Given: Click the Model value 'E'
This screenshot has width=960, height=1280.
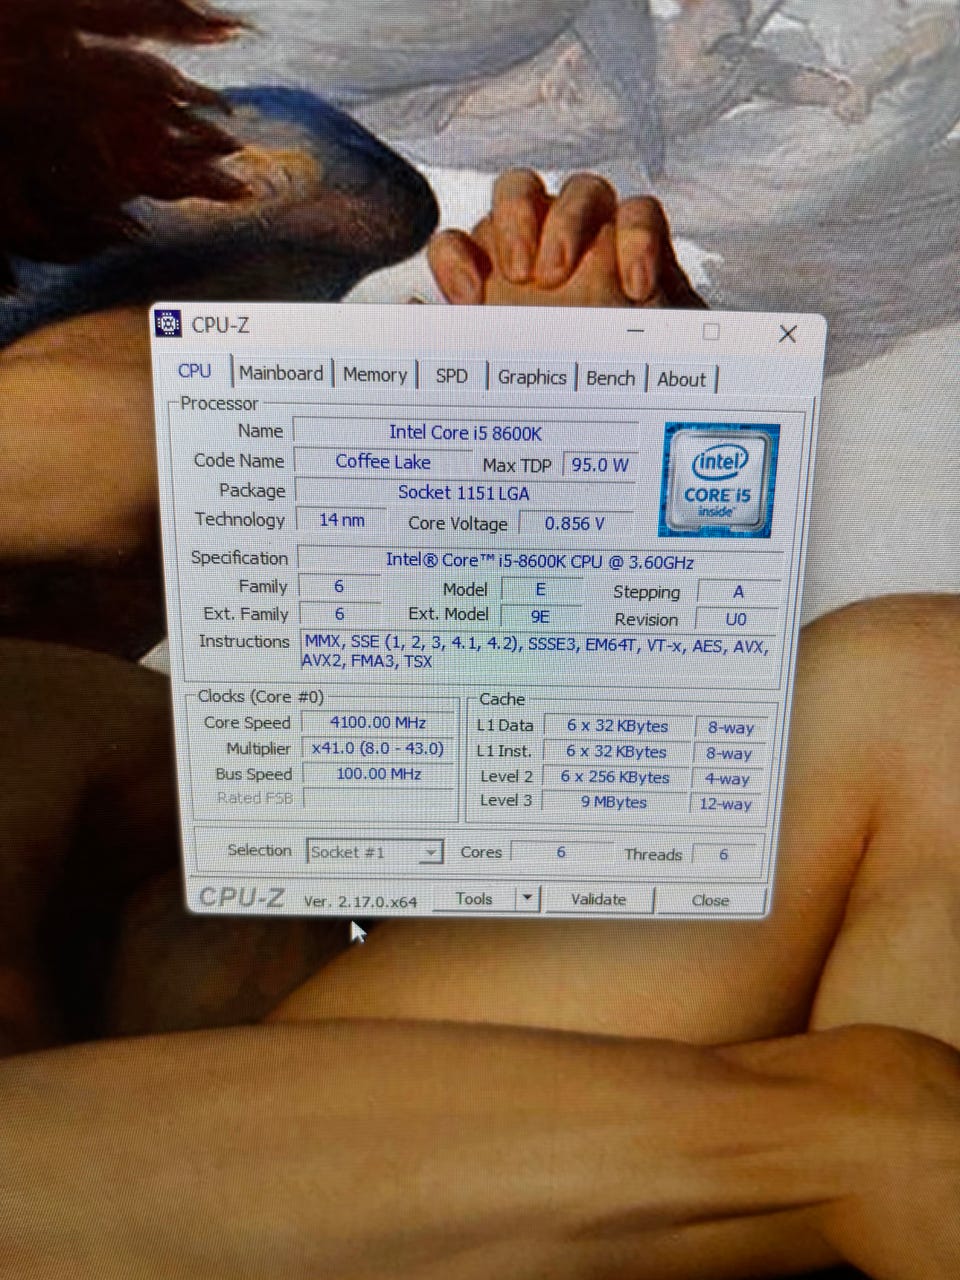Looking at the screenshot, I should [541, 589].
